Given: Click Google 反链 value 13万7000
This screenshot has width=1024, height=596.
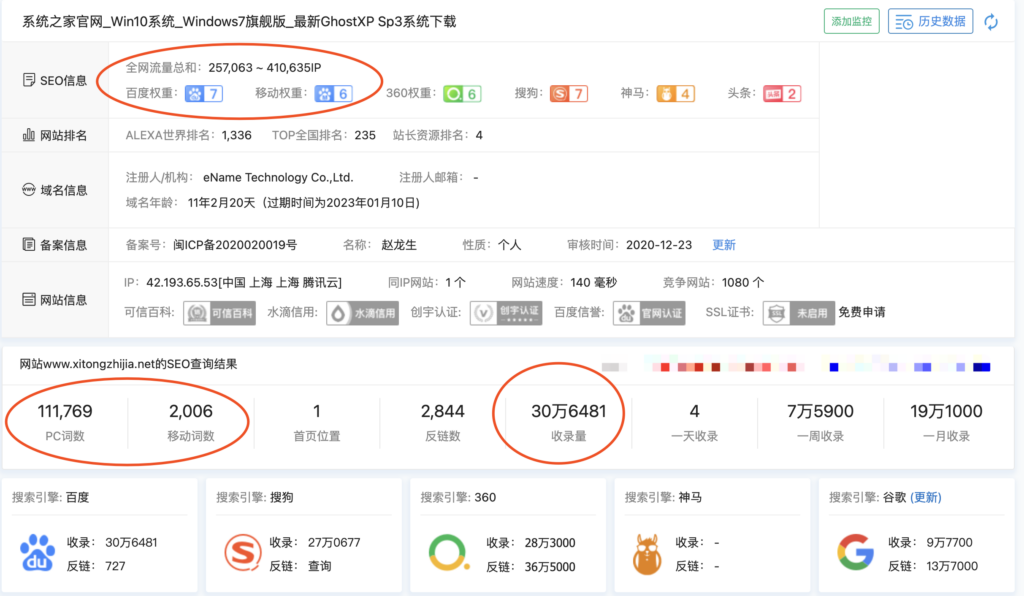Looking at the screenshot, I should 952,566.
